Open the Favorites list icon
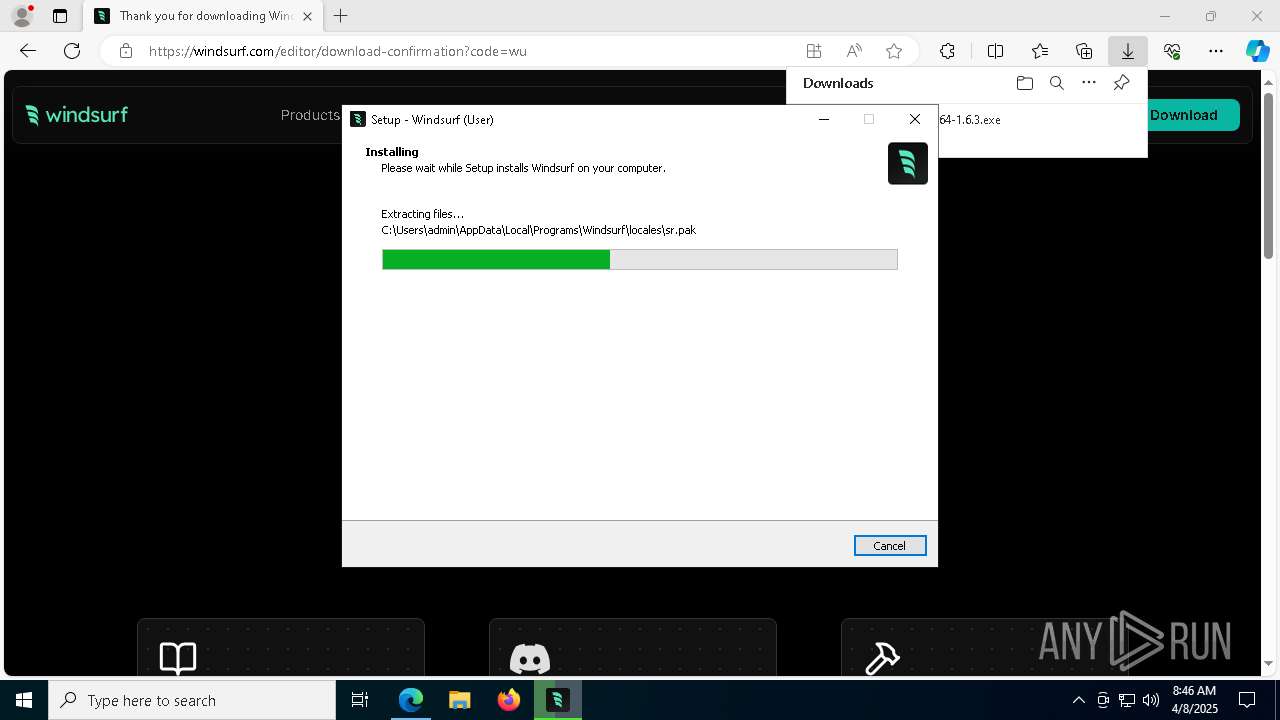 tap(1040, 51)
